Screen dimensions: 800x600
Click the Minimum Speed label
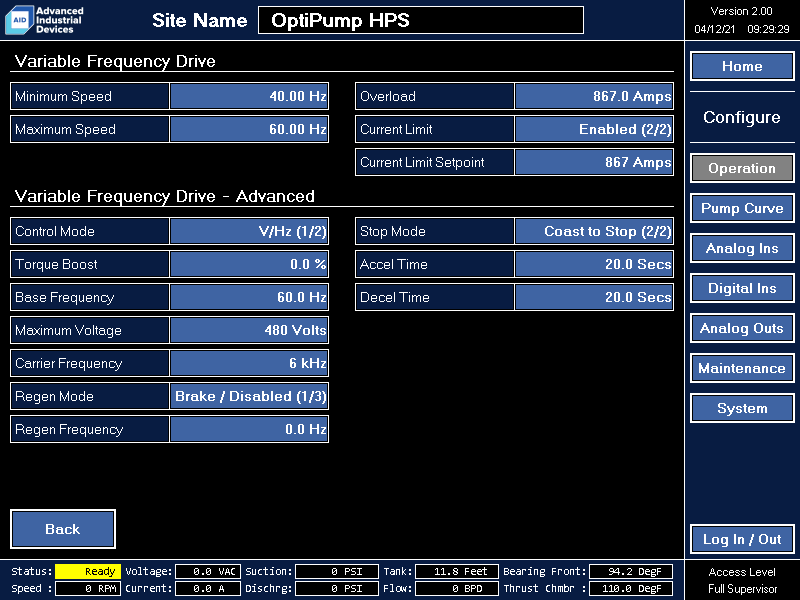click(63, 96)
